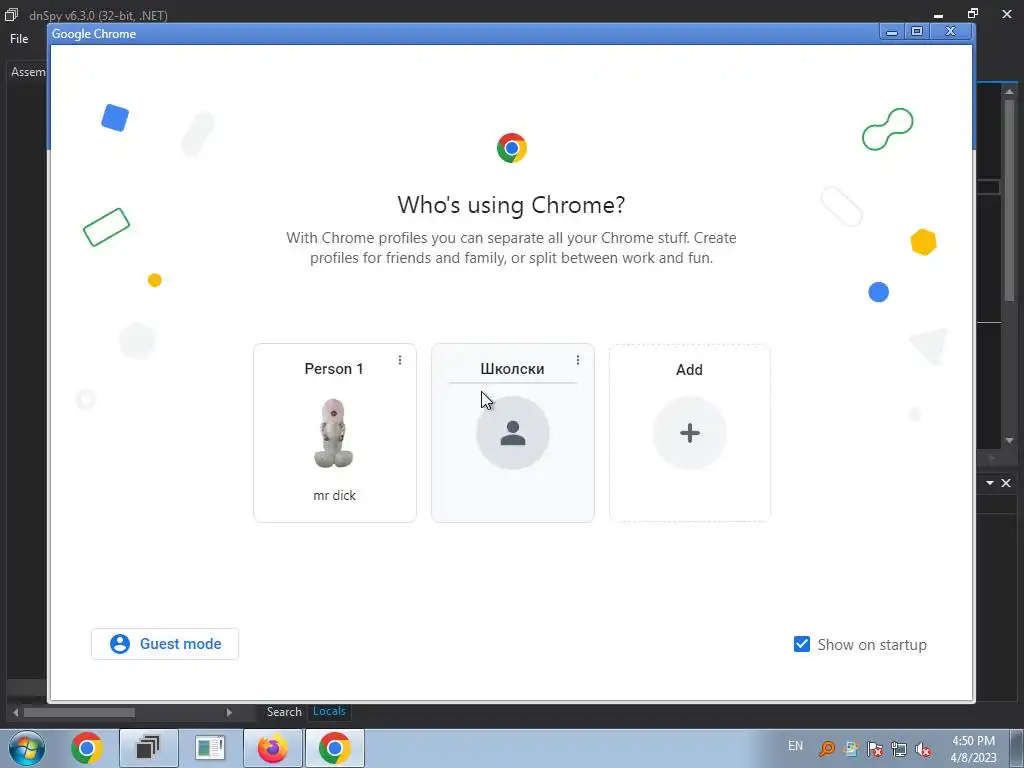Close the dnSpy bottom panel
Image resolution: width=1024 pixels, height=768 pixels.
coord(1006,483)
